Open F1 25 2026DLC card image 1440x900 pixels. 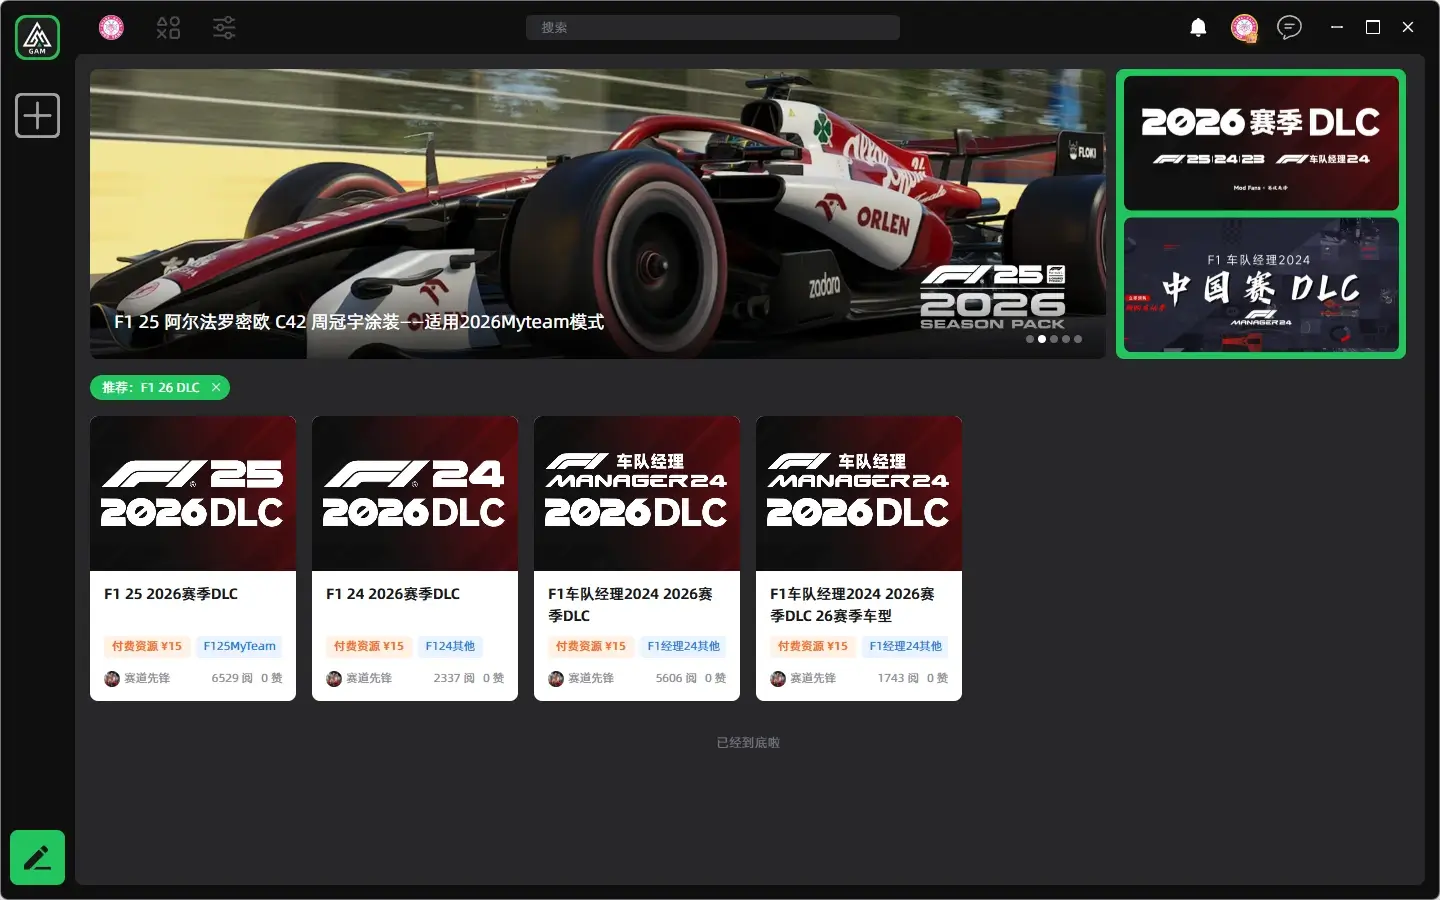click(x=193, y=494)
